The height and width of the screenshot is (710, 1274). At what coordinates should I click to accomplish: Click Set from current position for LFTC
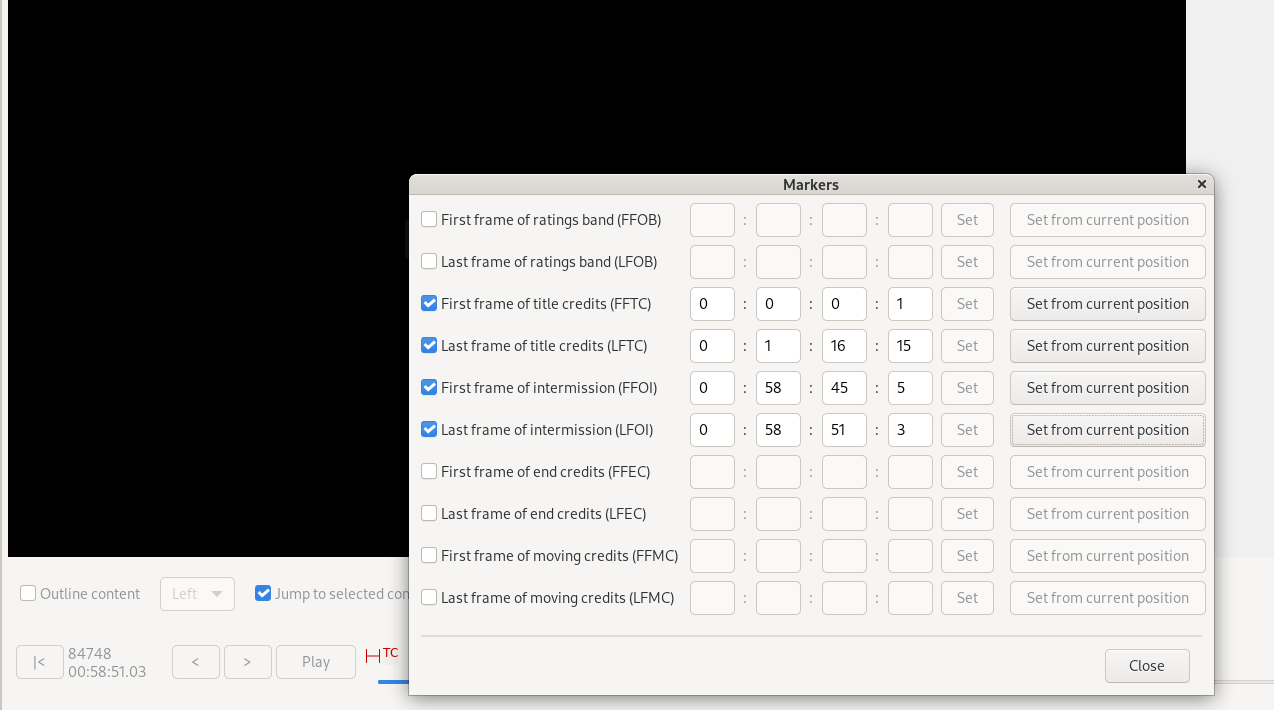click(x=1107, y=346)
